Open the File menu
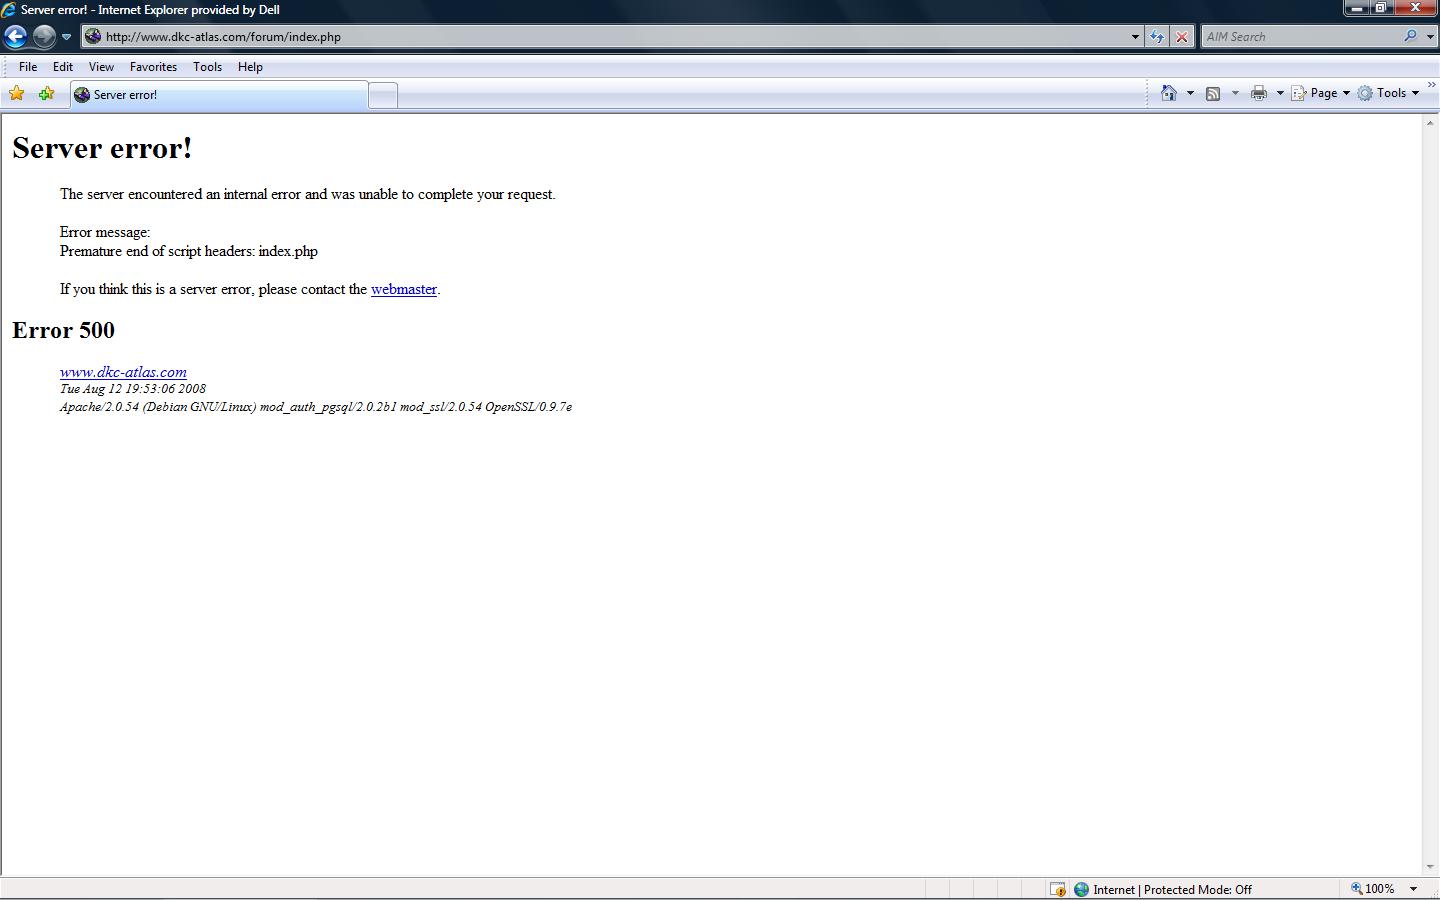Viewport: 1440px width, 900px height. tap(28, 67)
